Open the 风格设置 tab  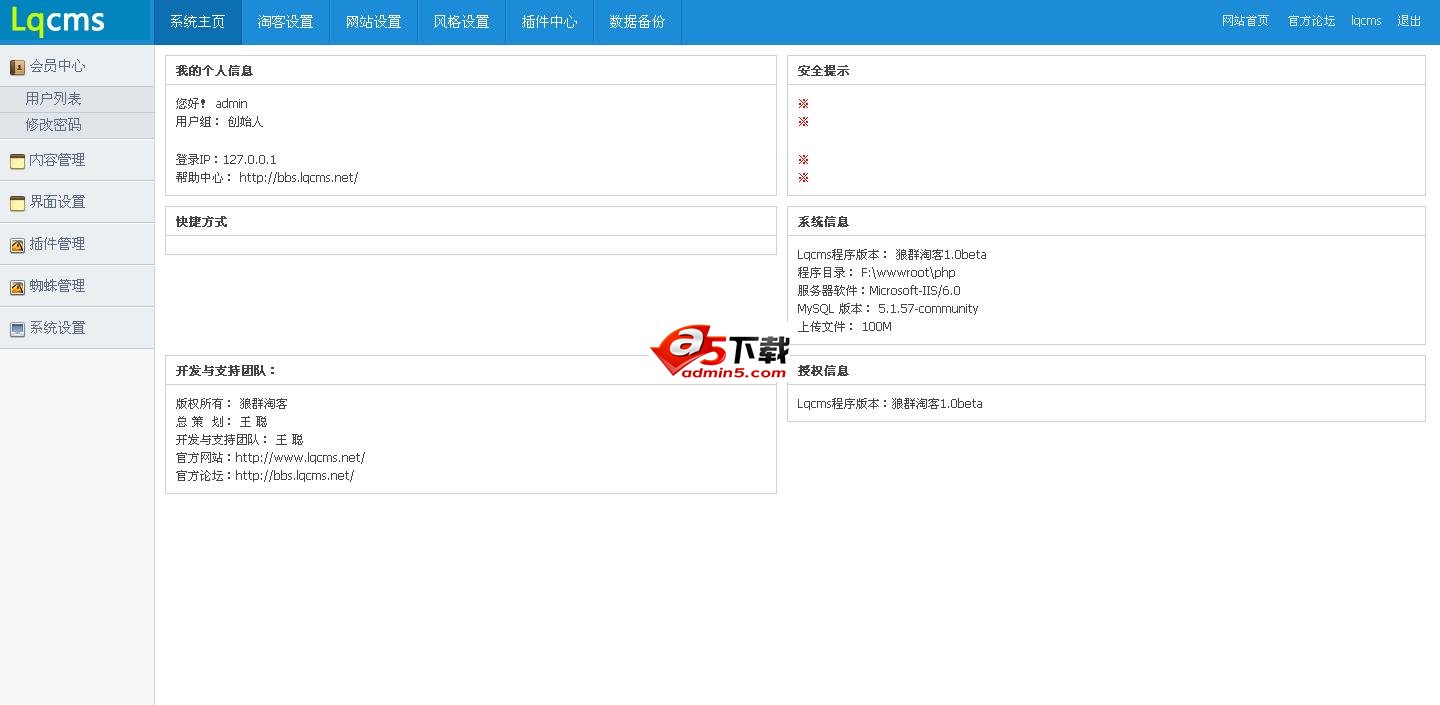pyautogui.click(x=462, y=22)
